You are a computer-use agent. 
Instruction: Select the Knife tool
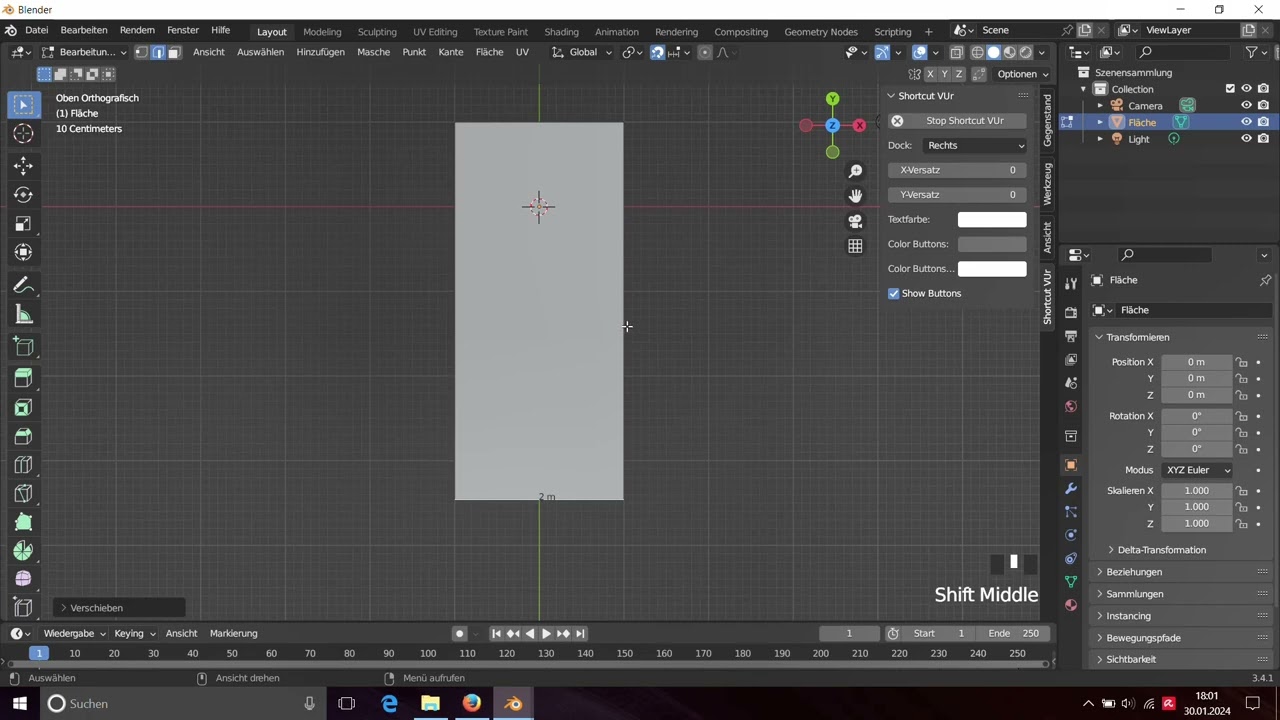[24, 494]
